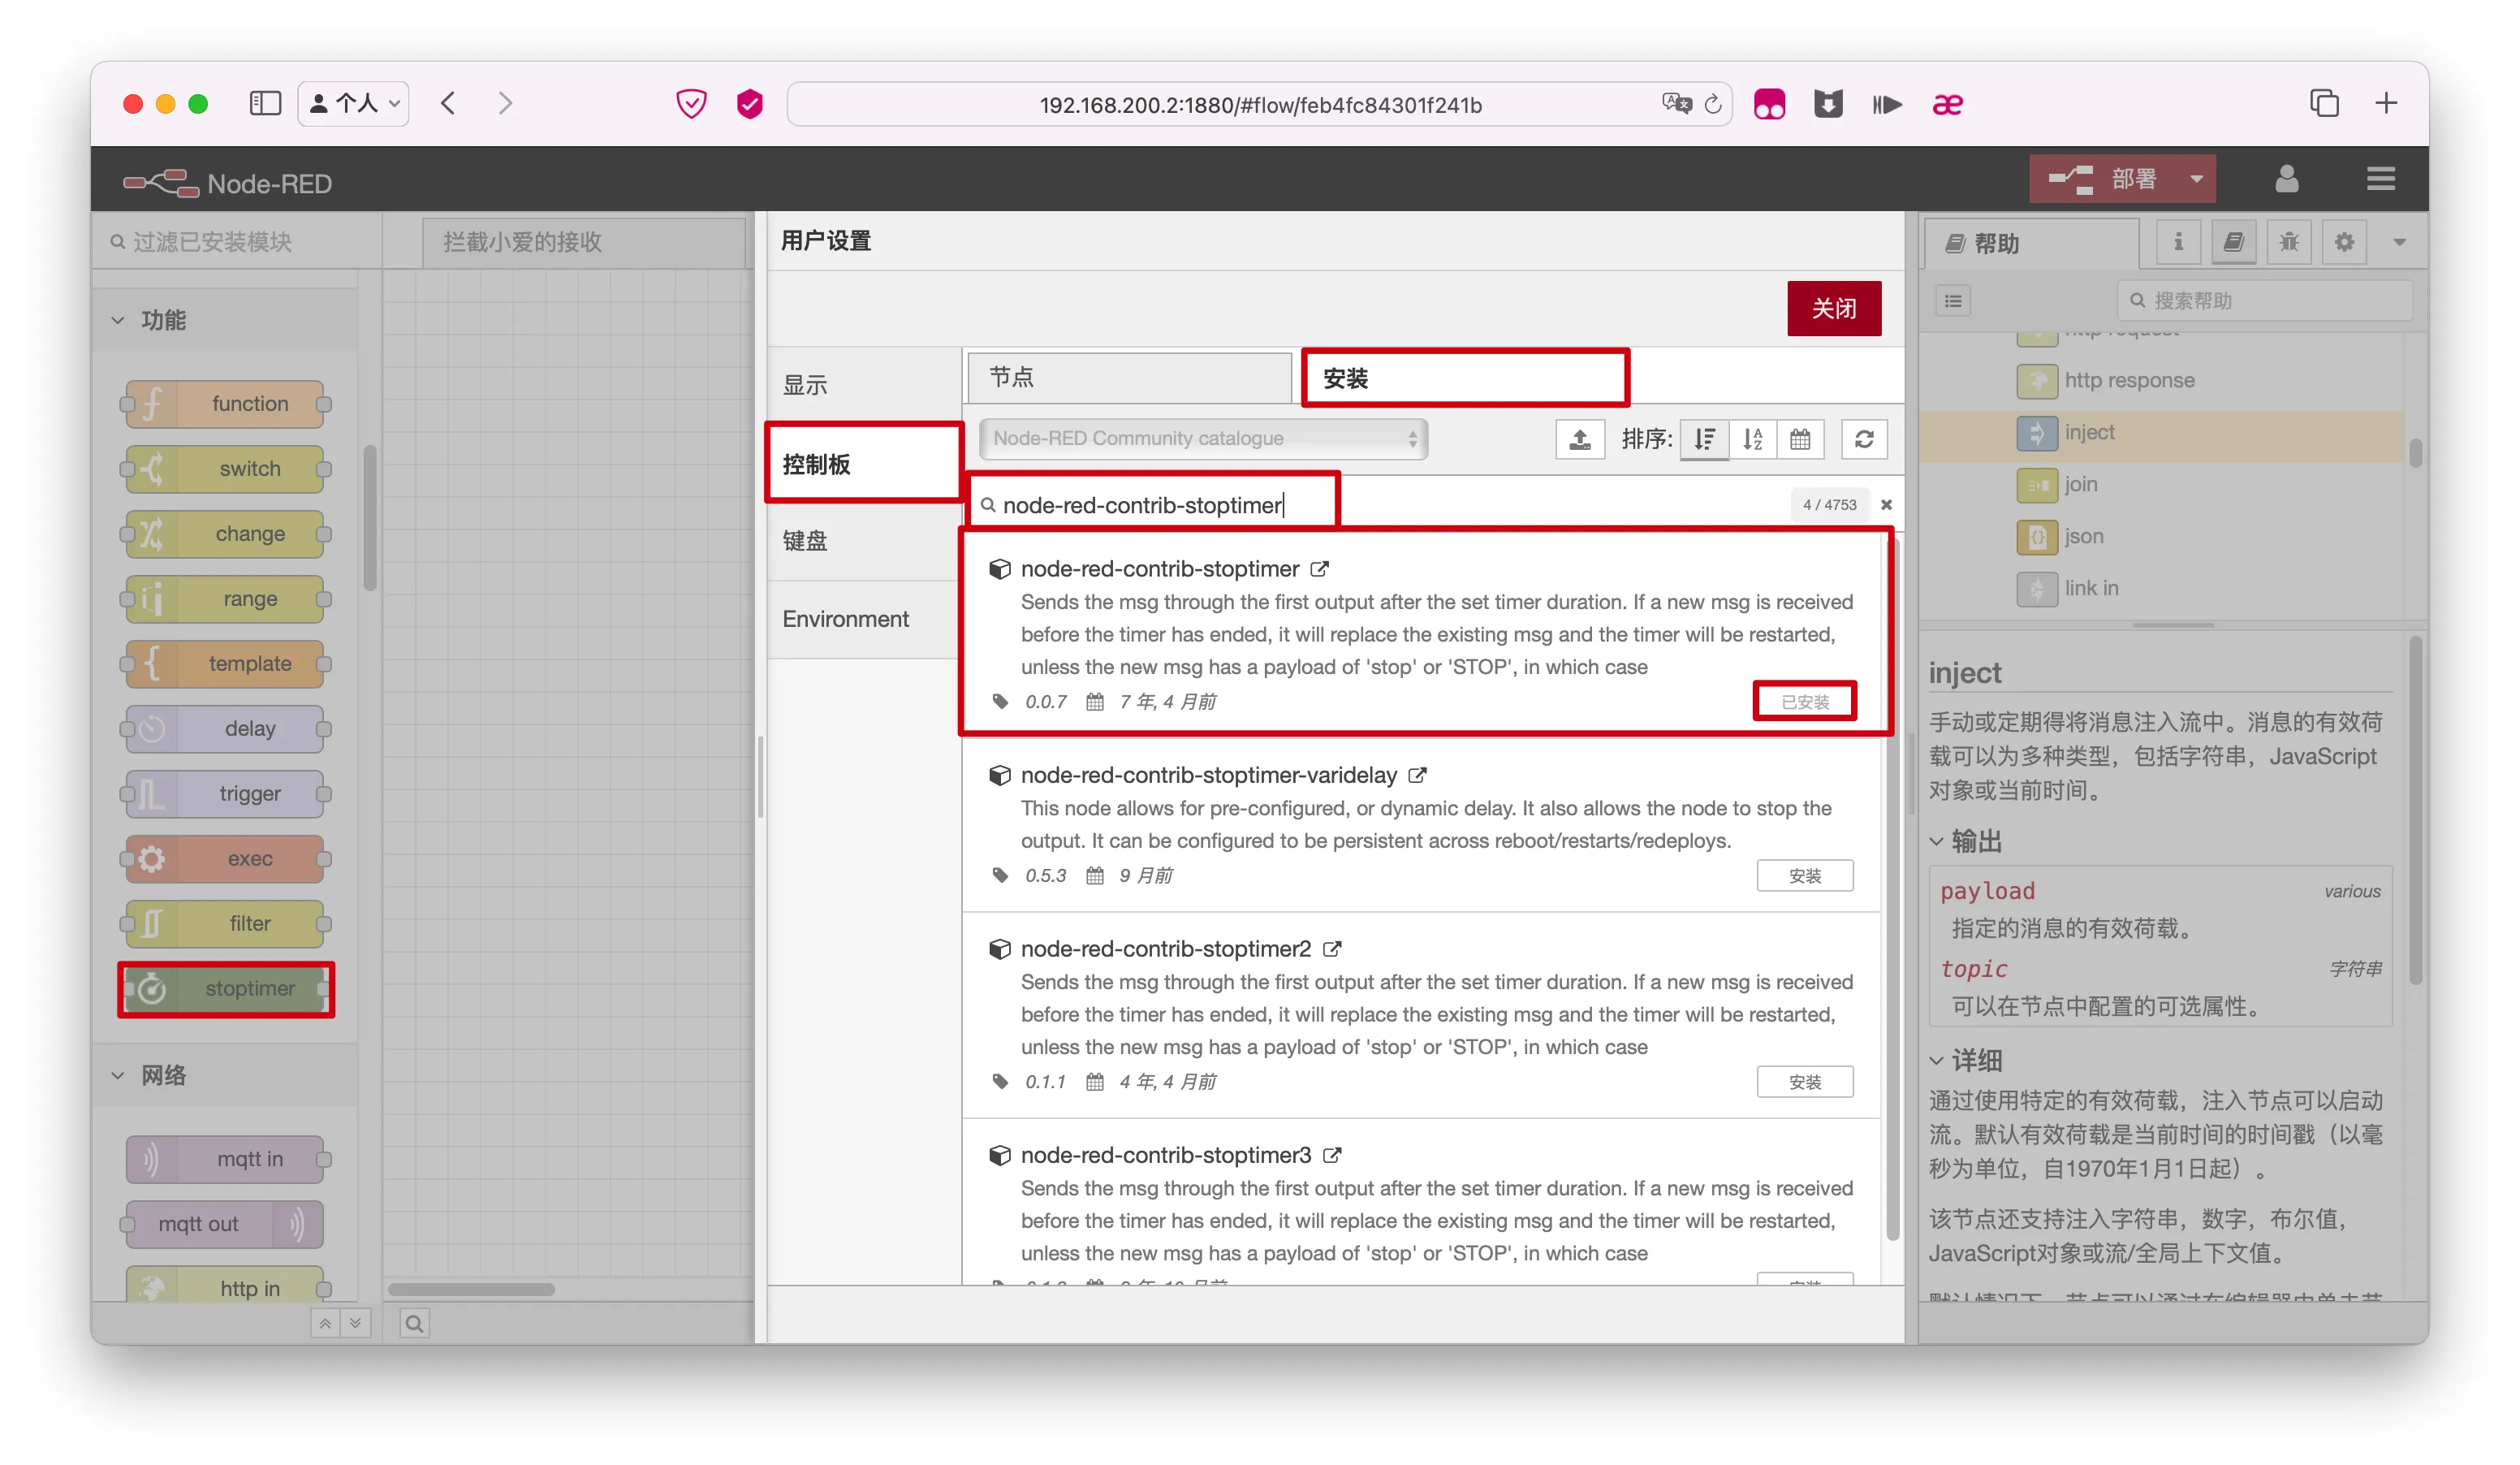Viewport: 2520px width, 1465px height.
Task: Open the 部署 deploy options dropdown arrow
Action: click(x=2196, y=179)
